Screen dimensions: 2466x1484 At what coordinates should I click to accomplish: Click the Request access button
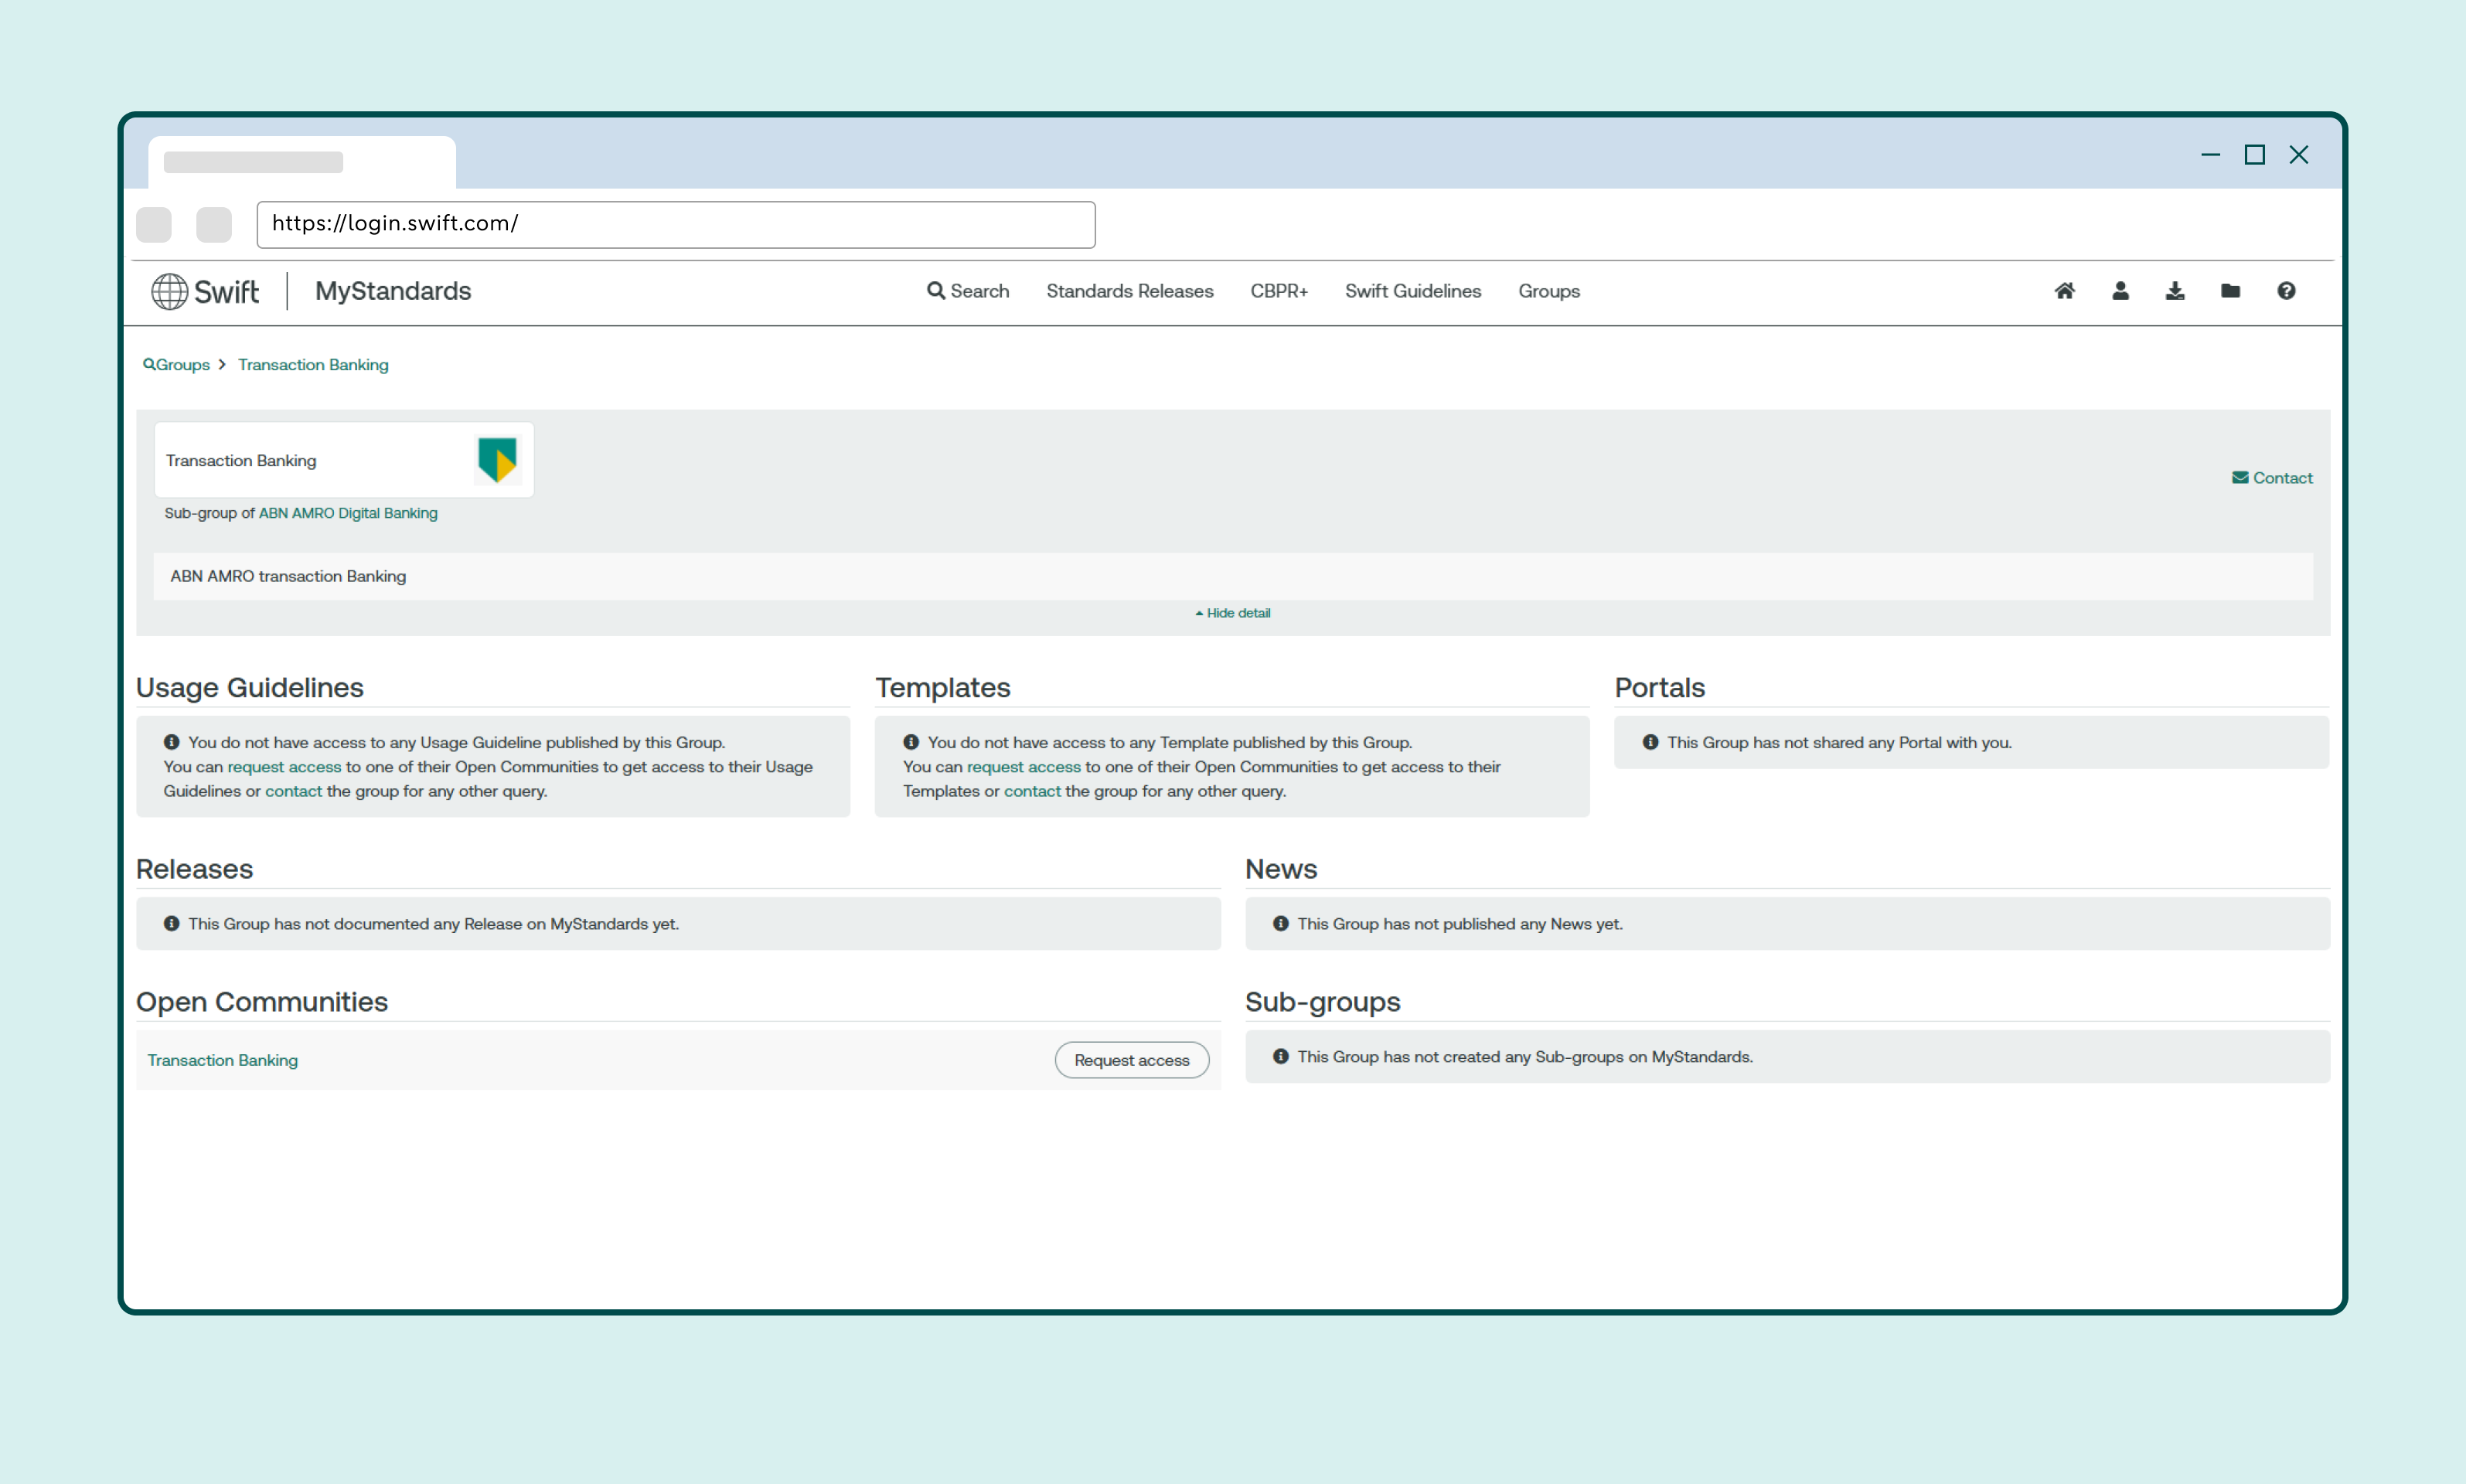tap(1132, 1060)
